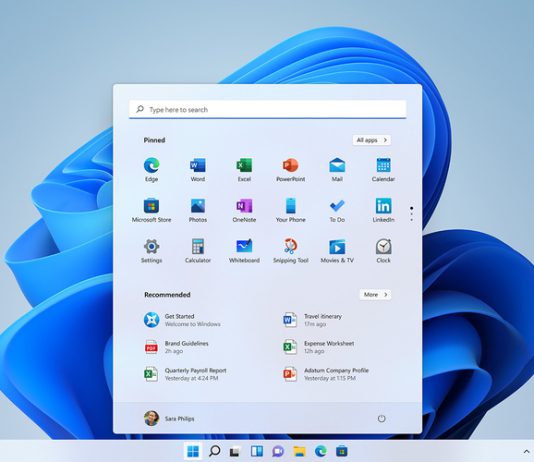The image size is (534, 462).
Task: Open the Calendar app
Action: (383, 169)
